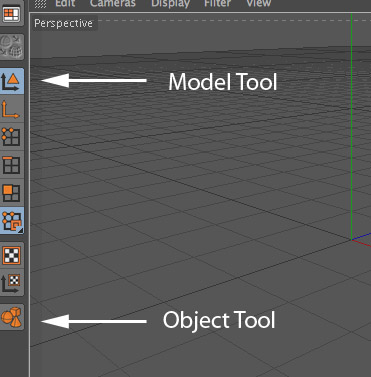Open the View viewport menu
This screenshot has width=371, height=377.
click(259, 3)
